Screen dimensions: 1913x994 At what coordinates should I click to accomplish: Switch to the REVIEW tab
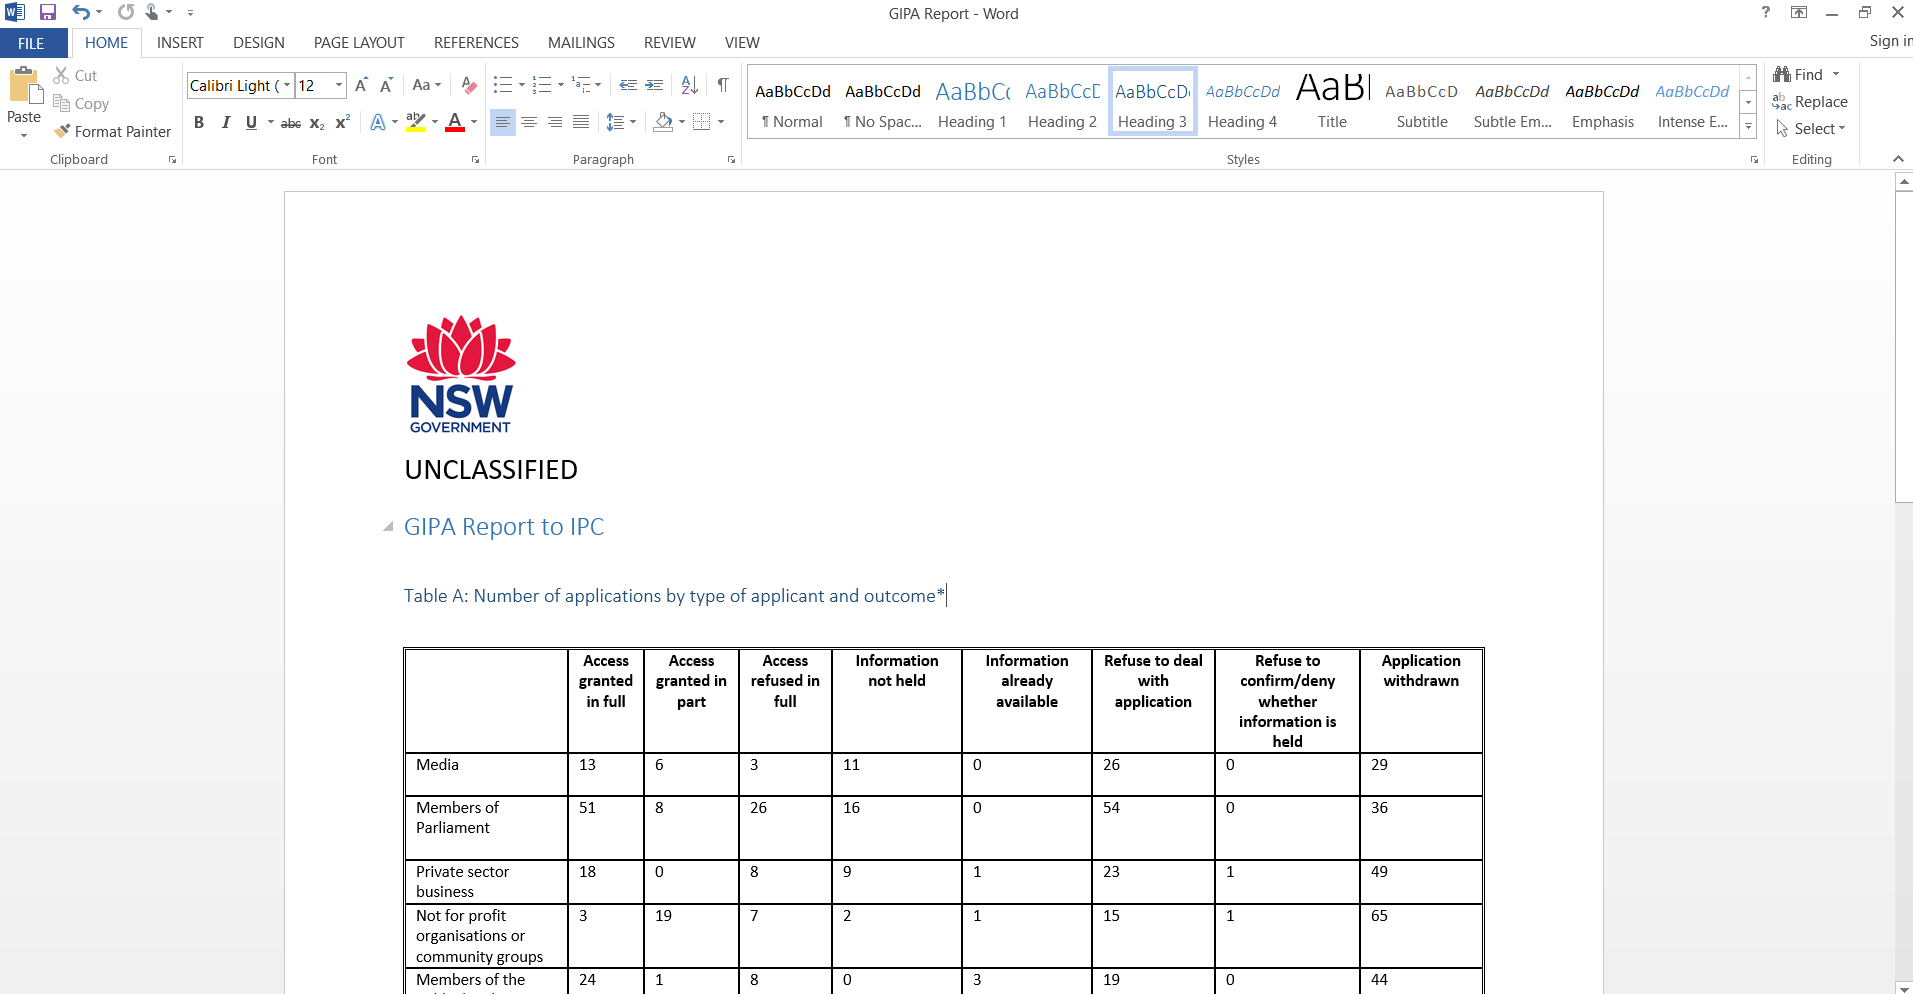(669, 43)
